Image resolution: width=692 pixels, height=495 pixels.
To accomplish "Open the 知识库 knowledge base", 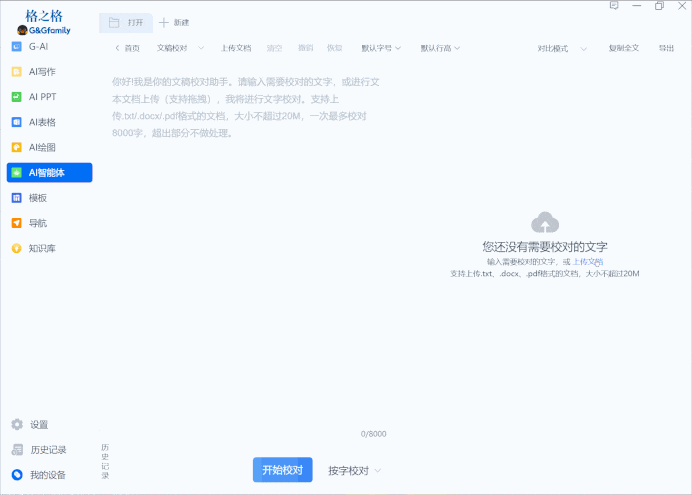I will coord(42,248).
